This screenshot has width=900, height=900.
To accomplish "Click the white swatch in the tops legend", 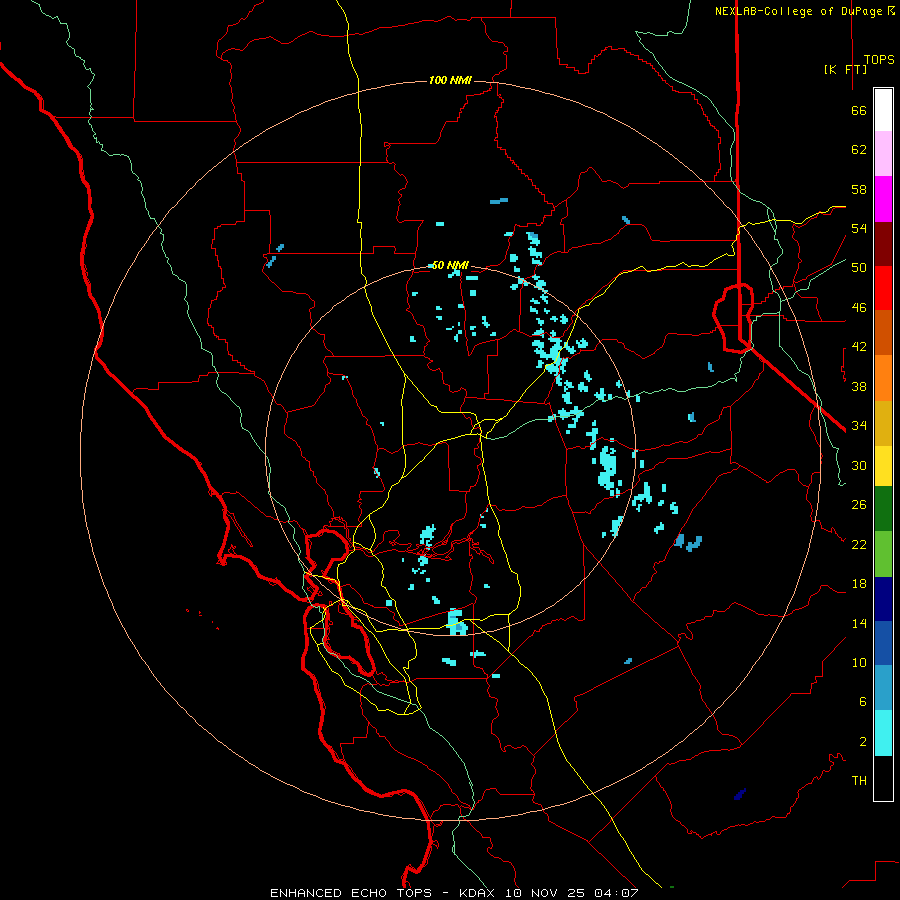I will point(883,110).
